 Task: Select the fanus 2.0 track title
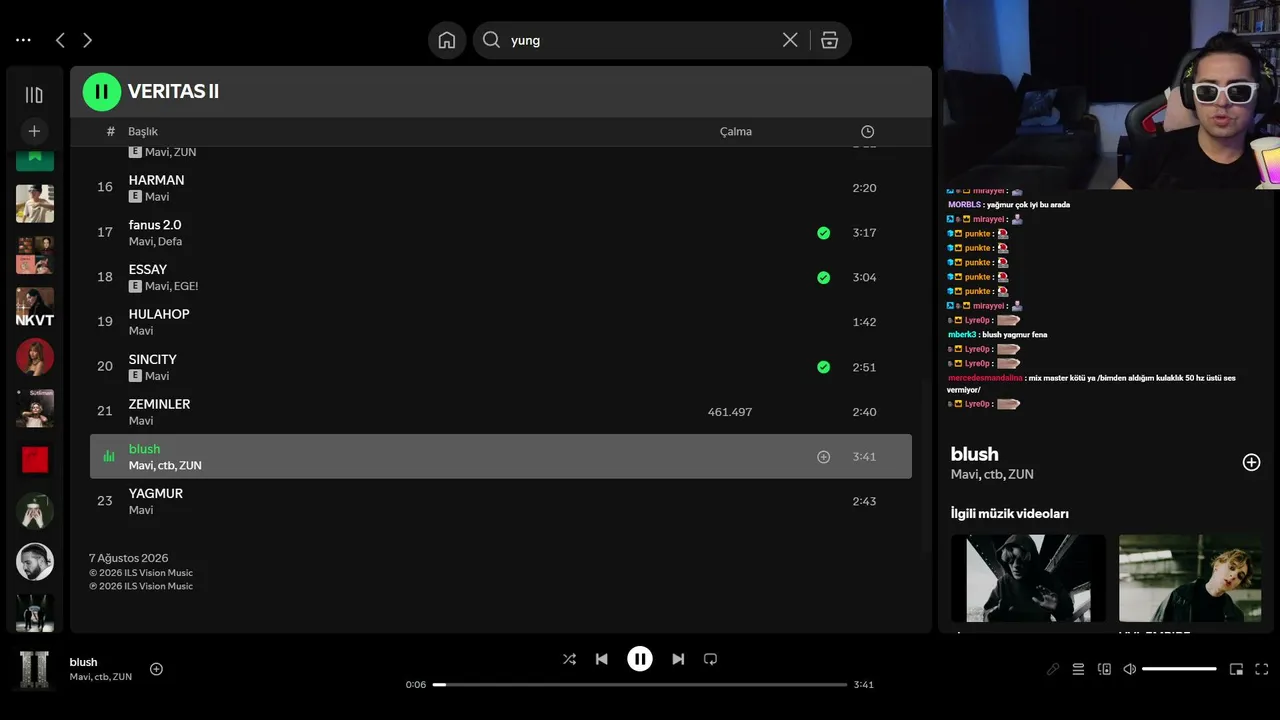[x=155, y=225]
